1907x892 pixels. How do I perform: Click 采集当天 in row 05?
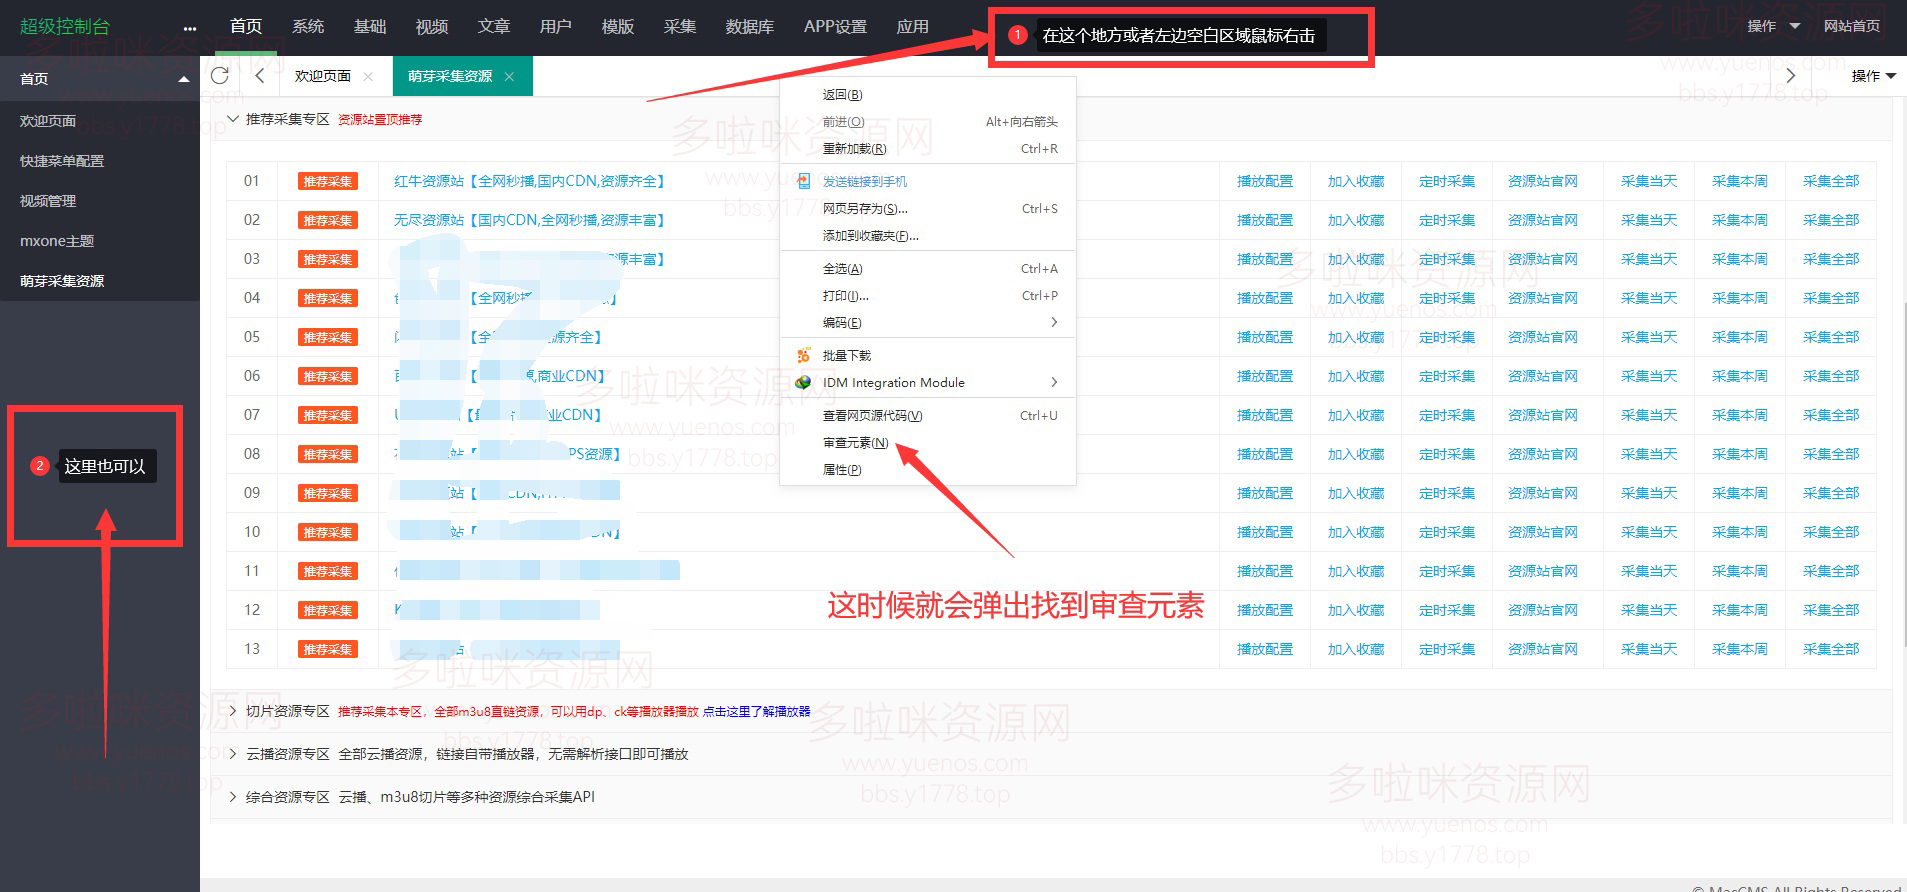1649,337
